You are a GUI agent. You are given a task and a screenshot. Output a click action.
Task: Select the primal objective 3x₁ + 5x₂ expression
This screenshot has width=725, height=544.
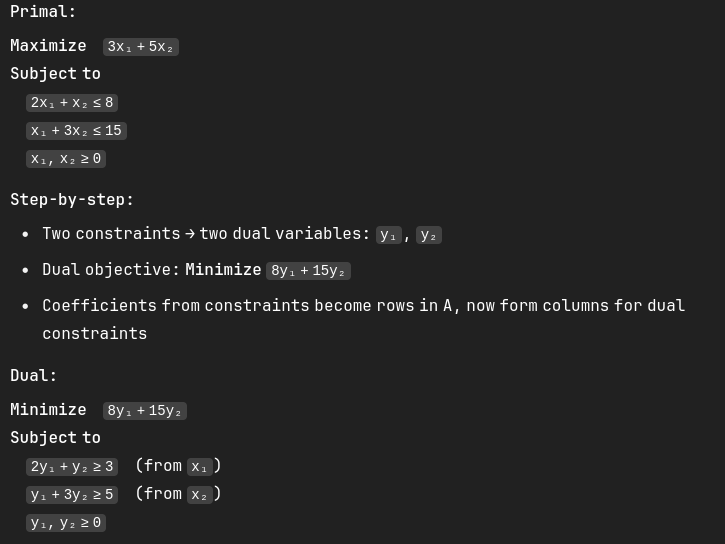tap(140, 47)
